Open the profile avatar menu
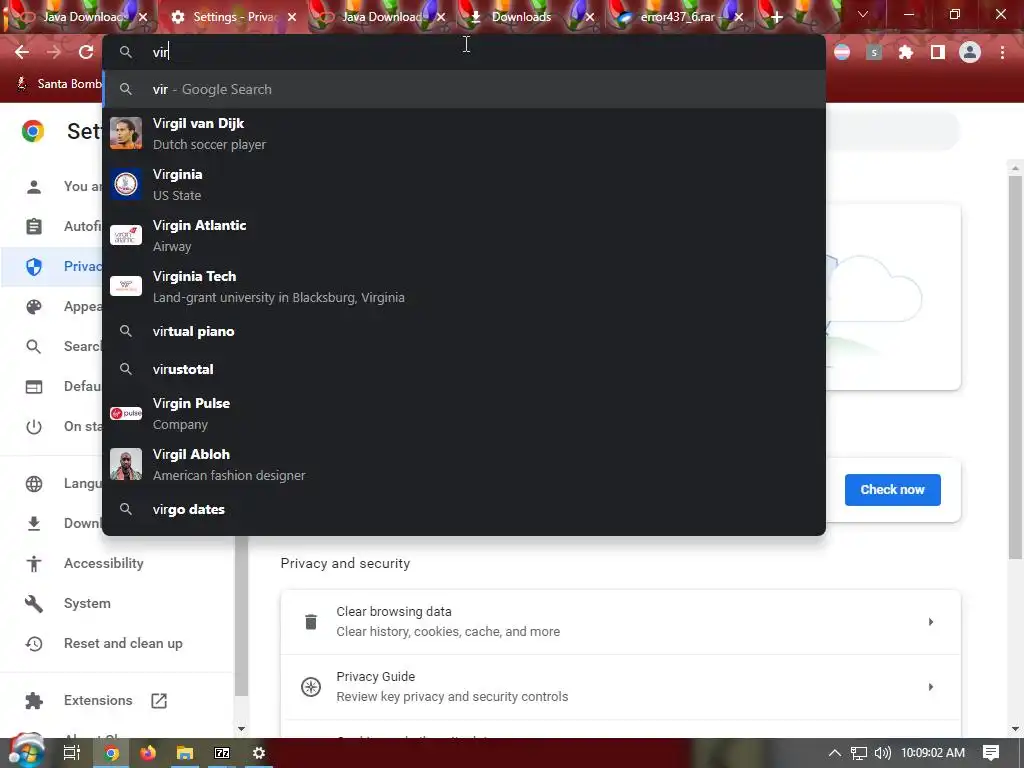 [x=970, y=52]
